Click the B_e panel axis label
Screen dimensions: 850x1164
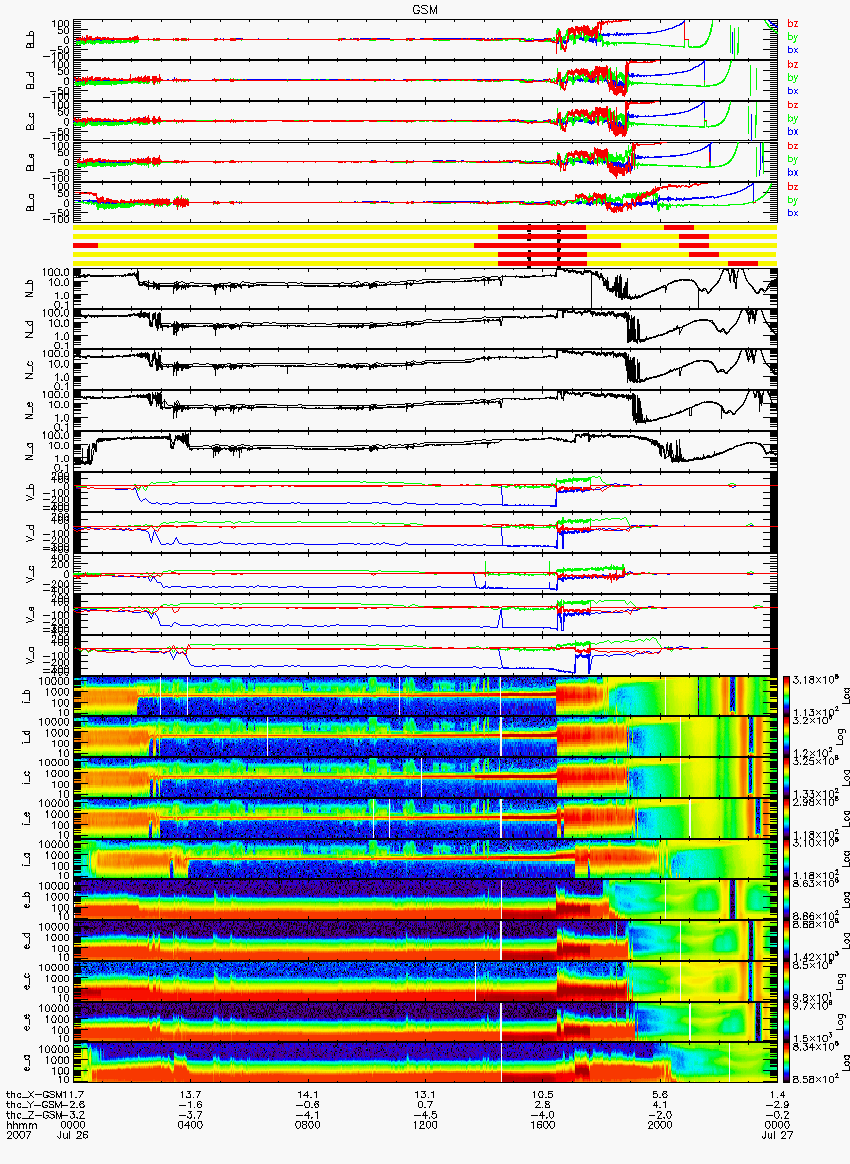point(30,163)
